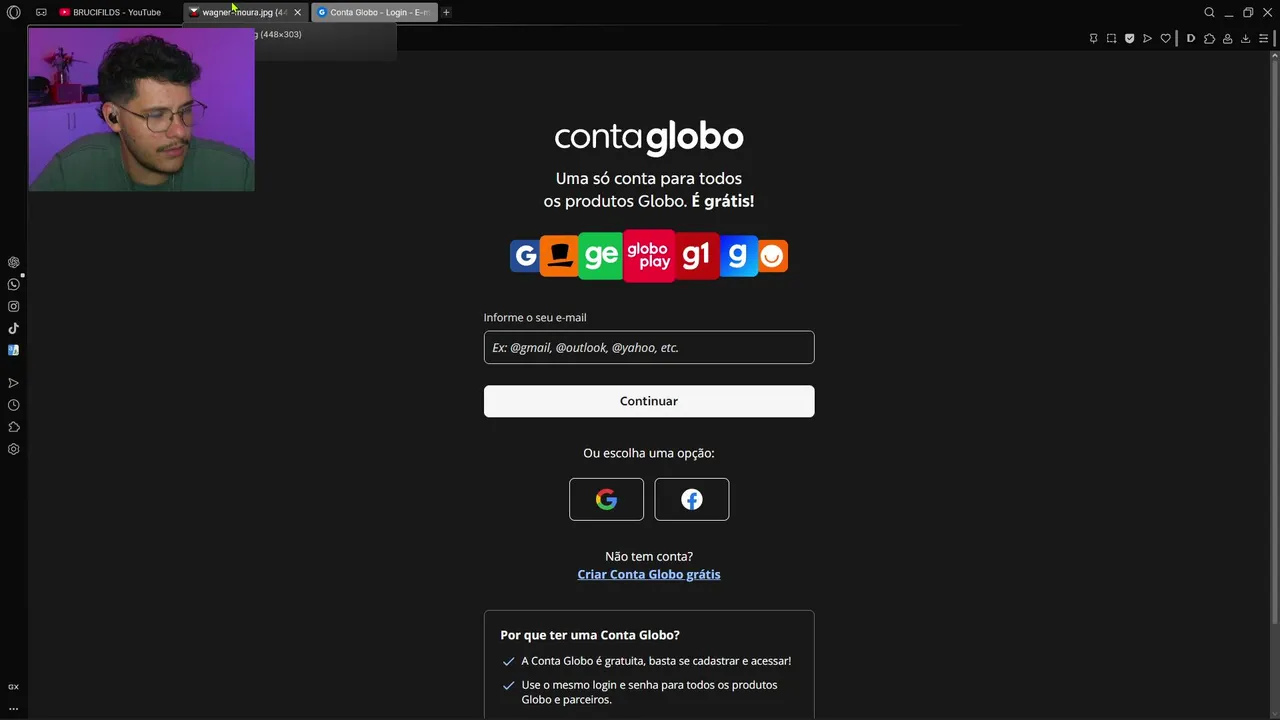Open ChatGPT from the sidebar
Viewport: 1280px width, 720px height.
(x=13, y=262)
